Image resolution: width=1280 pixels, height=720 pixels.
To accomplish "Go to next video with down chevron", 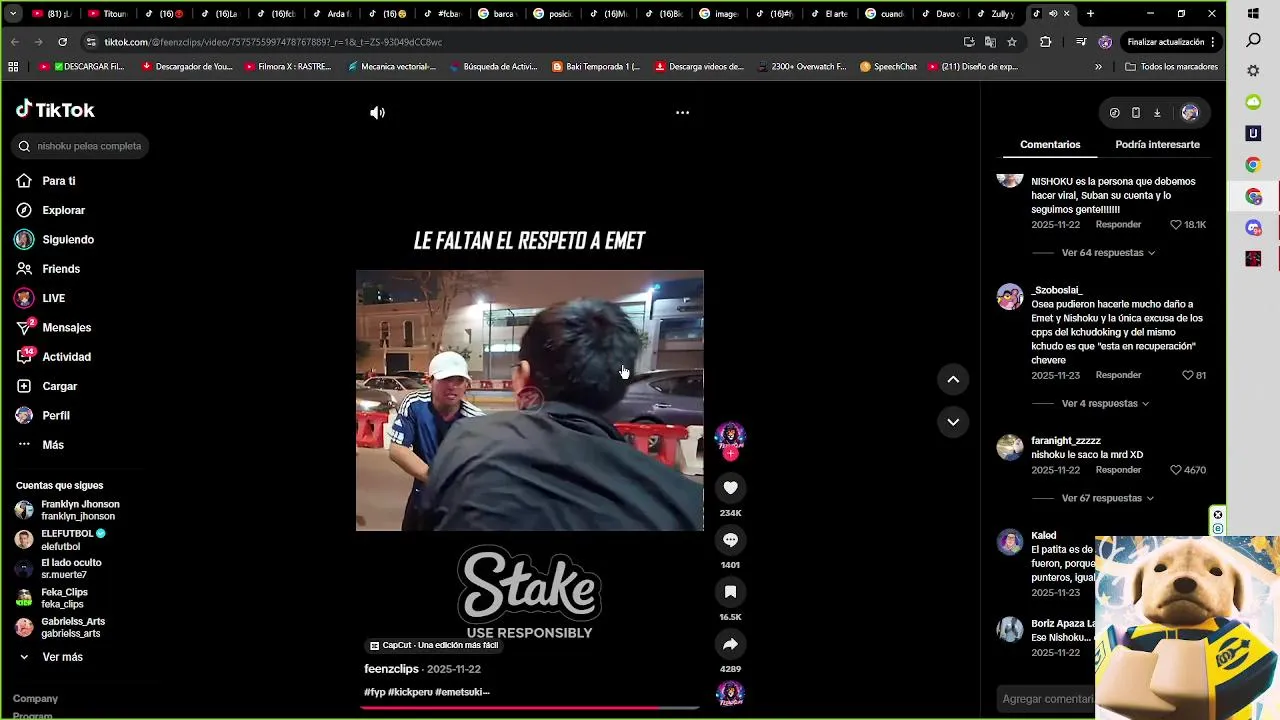I will click(x=953, y=422).
